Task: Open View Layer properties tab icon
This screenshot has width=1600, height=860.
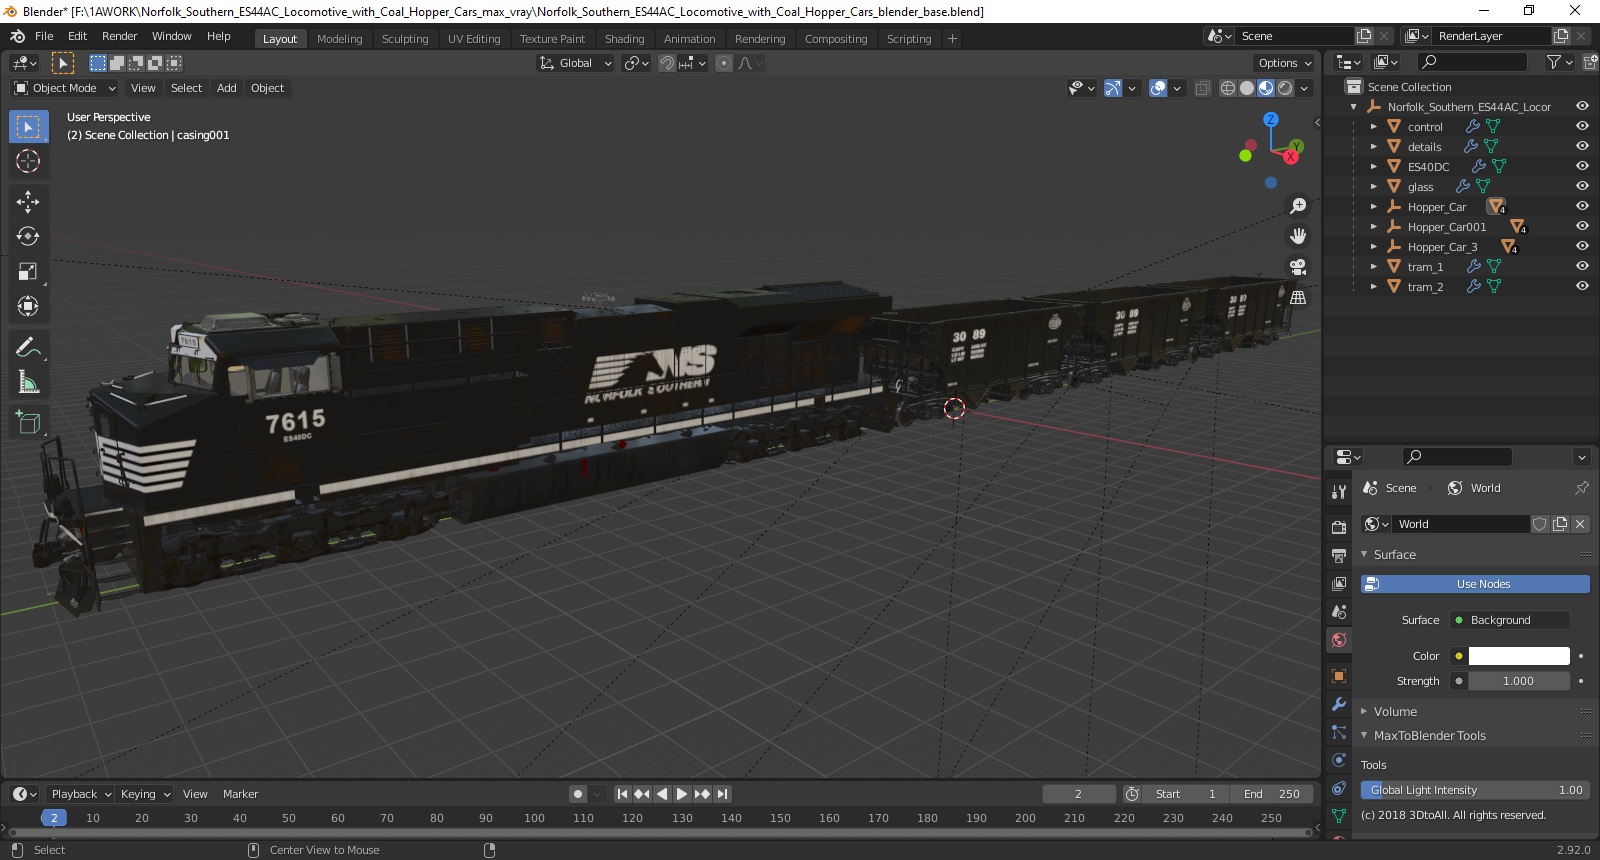Action: [1339, 583]
